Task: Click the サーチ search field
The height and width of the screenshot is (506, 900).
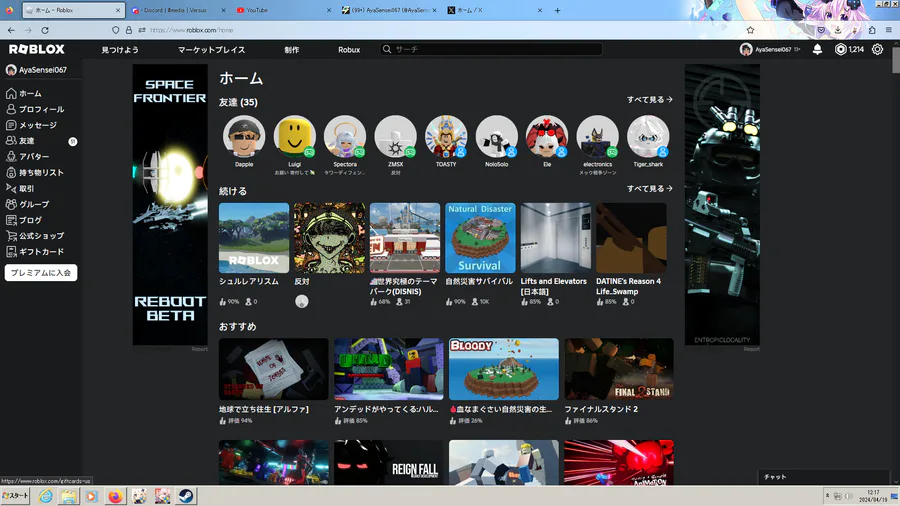Action: pyautogui.click(x=491, y=49)
